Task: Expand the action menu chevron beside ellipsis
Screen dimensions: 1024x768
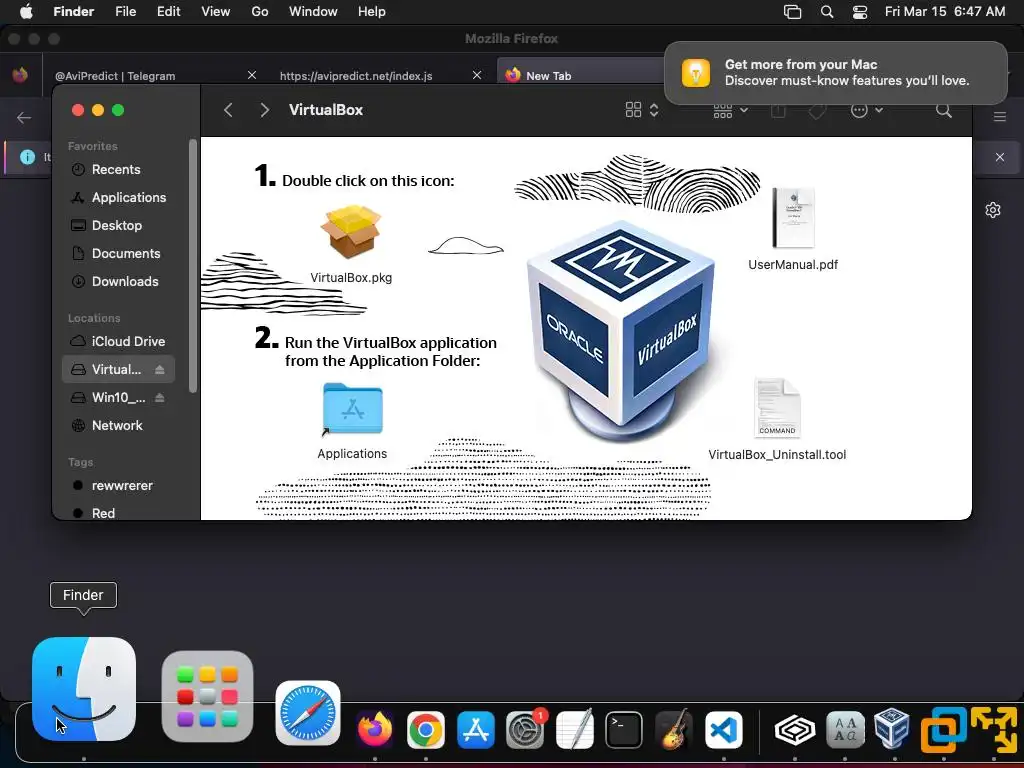Action: click(x=879, y=110)
